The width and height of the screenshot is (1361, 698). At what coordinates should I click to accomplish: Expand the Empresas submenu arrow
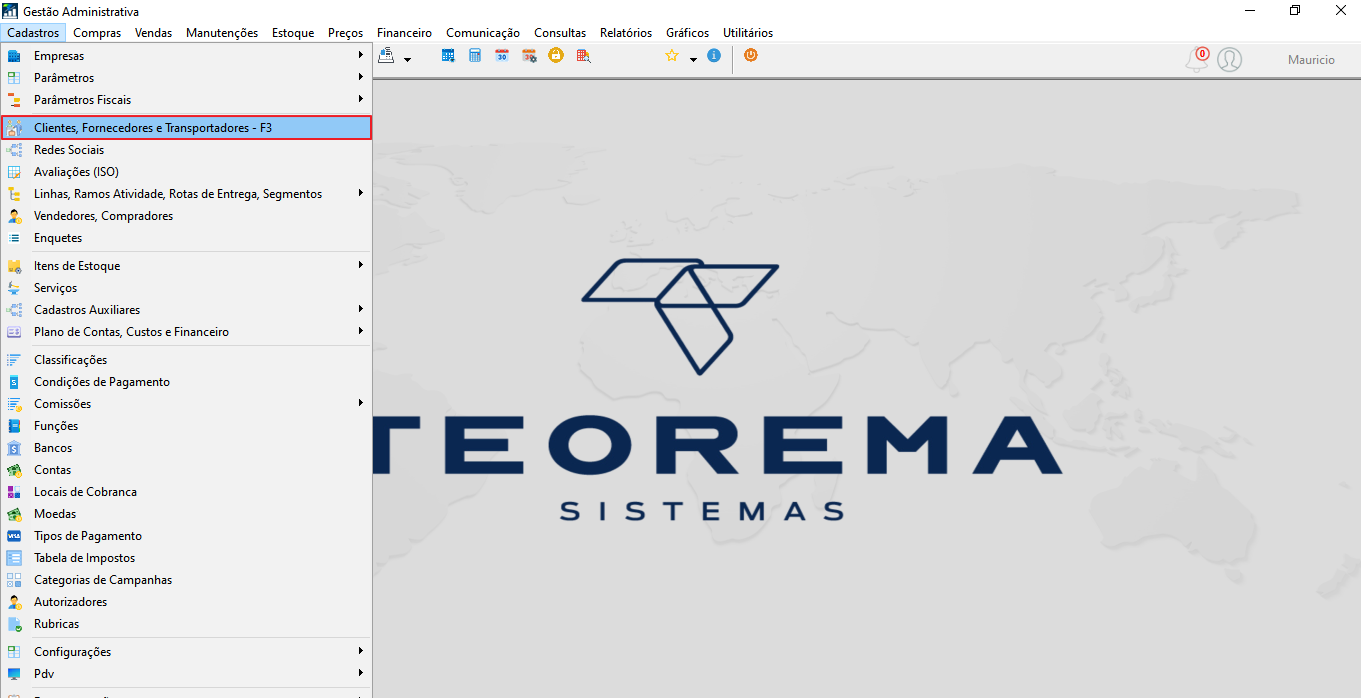pyautogui.click(x=361, y=55)
